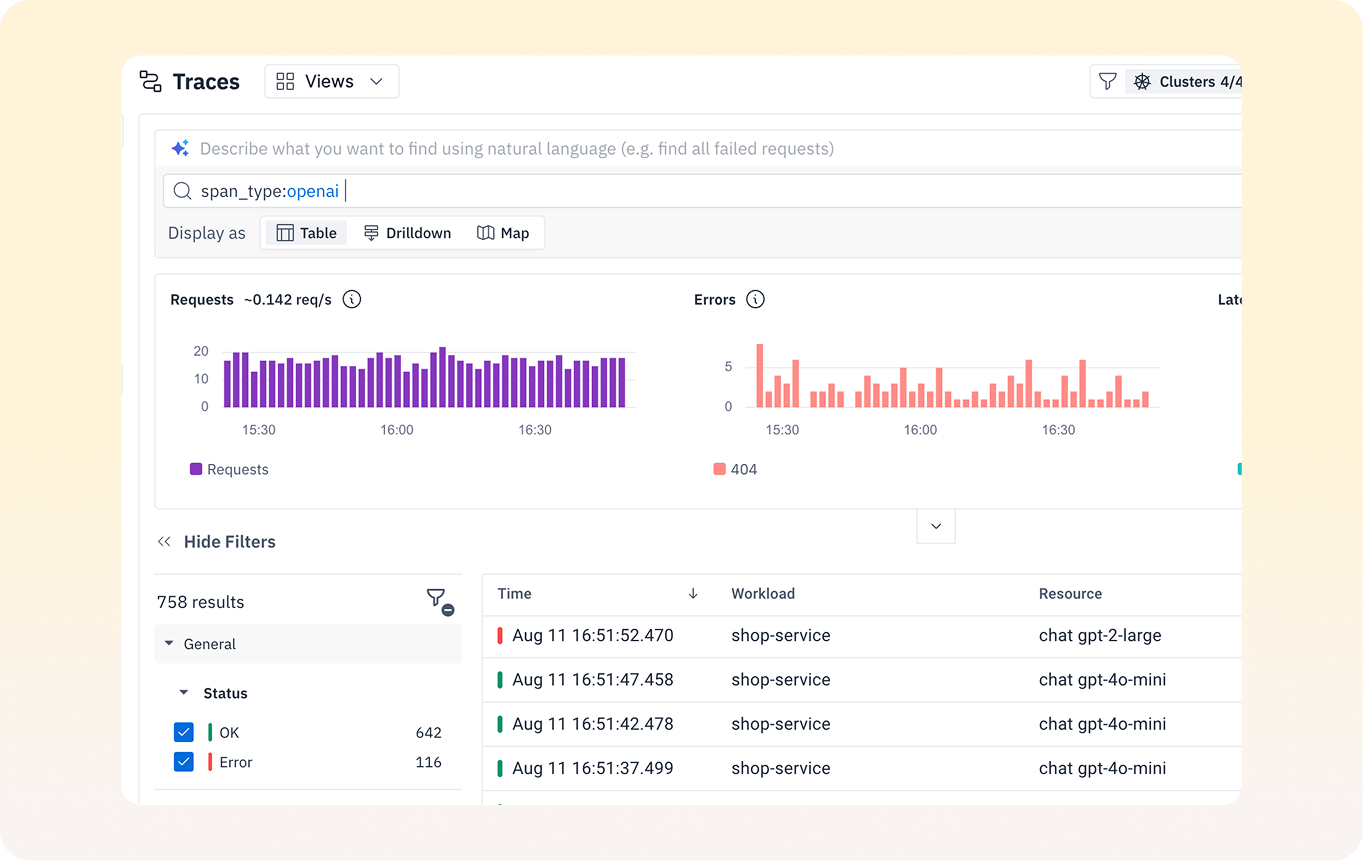
Task: Click the Traces icon beside the title
Action: point(151,82)
